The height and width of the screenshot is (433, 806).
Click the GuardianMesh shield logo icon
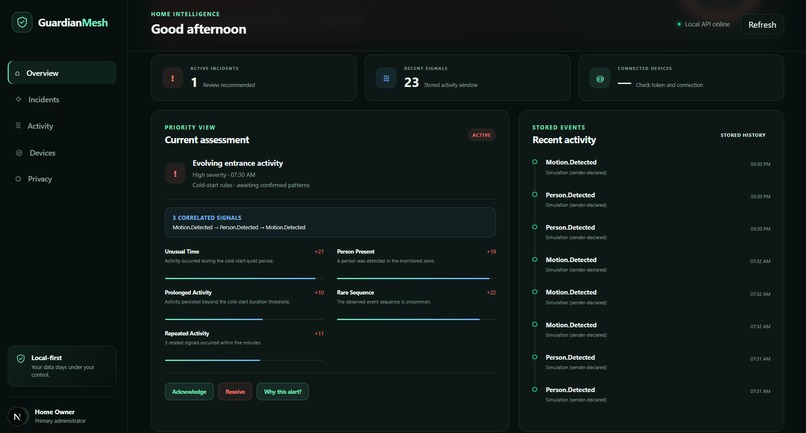tap(22, 23)
